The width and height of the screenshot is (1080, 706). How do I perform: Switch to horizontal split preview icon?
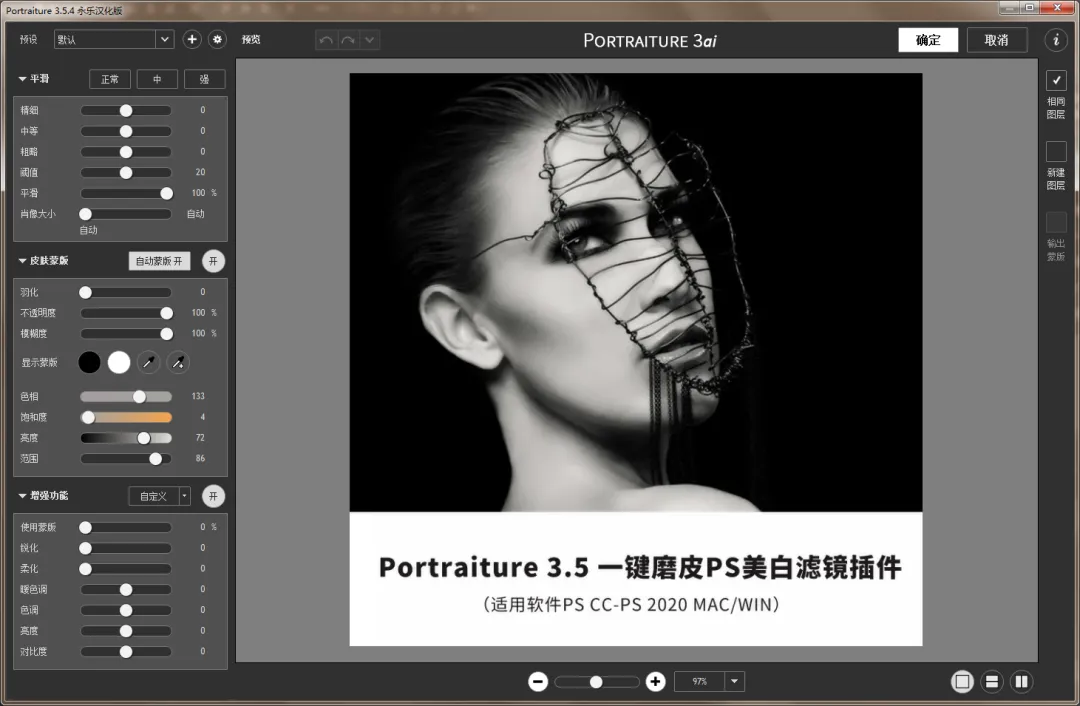pos(992,682)
